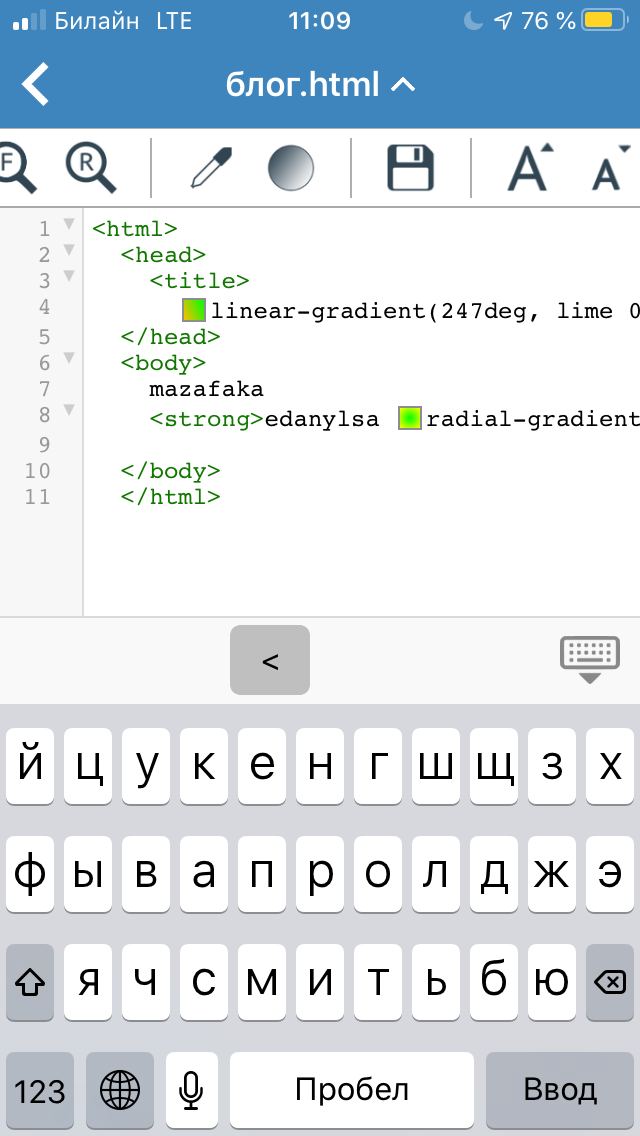Tap the б key
Viewport: 640px width, 1136px height.
coord(494,982)
